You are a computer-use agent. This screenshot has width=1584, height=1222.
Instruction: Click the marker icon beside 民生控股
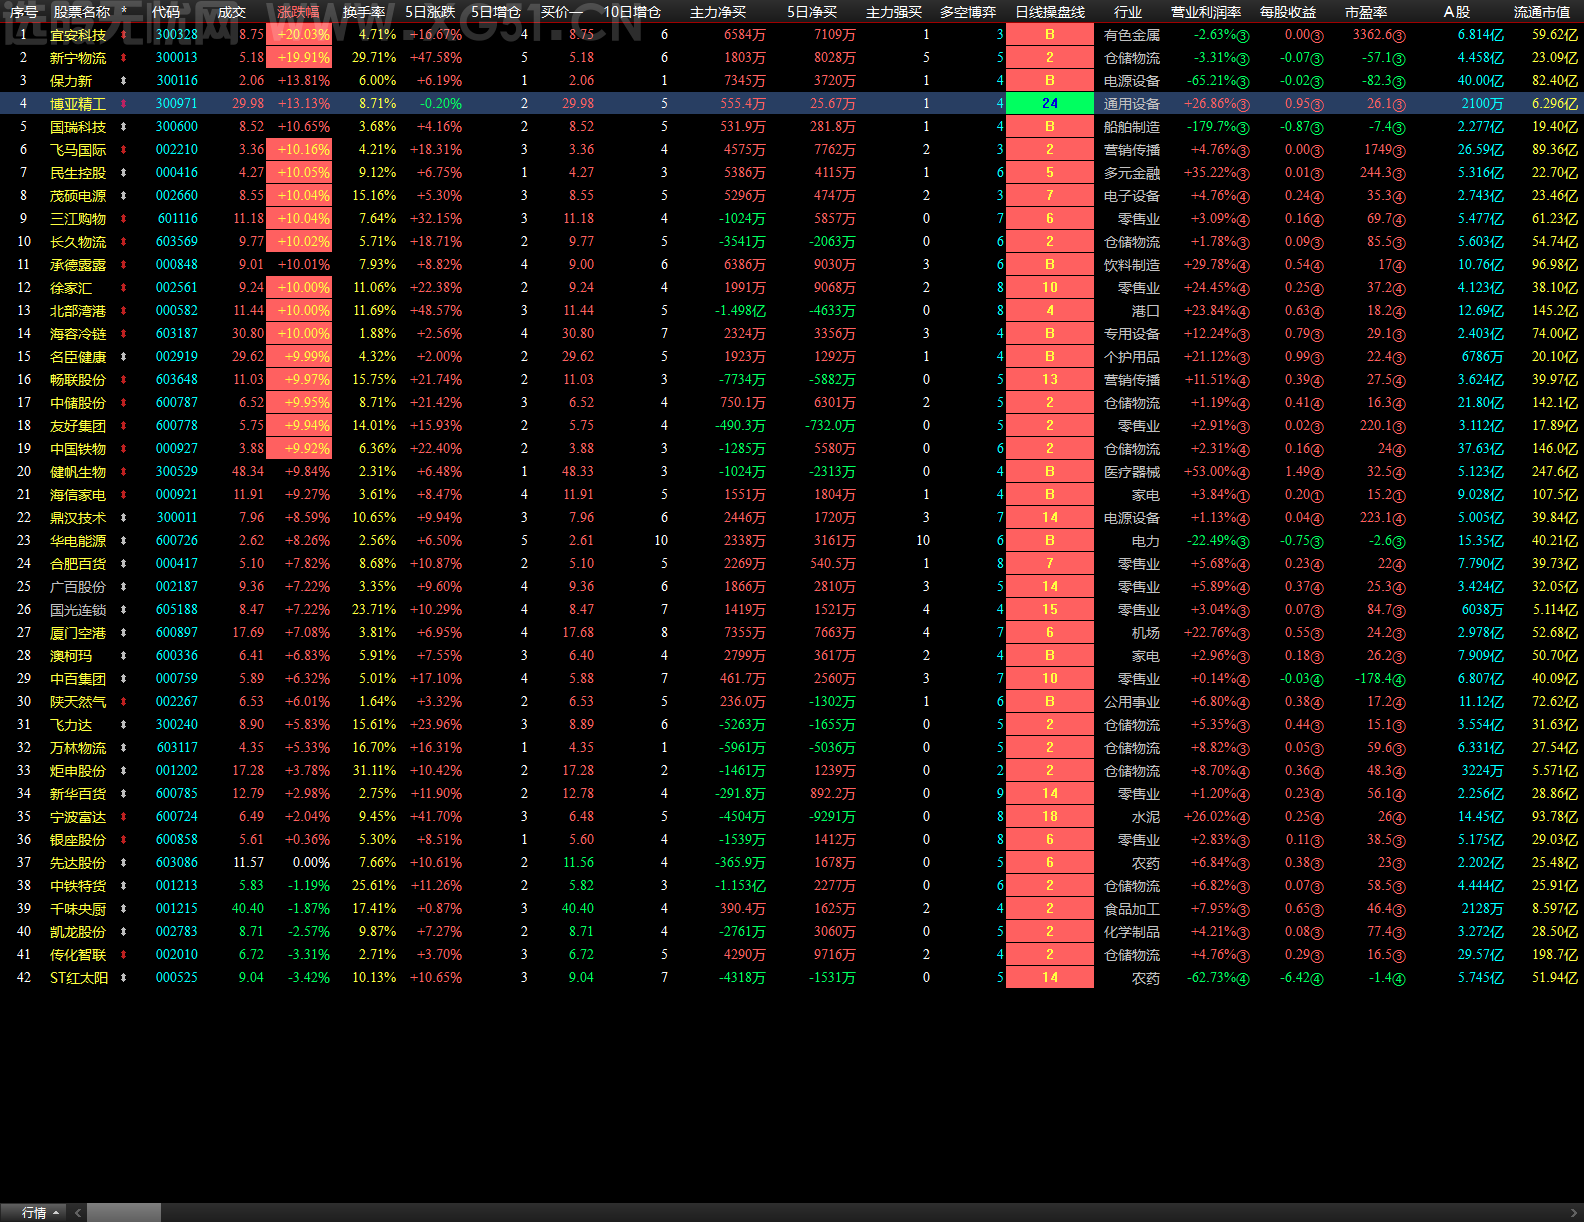(123, 173)
